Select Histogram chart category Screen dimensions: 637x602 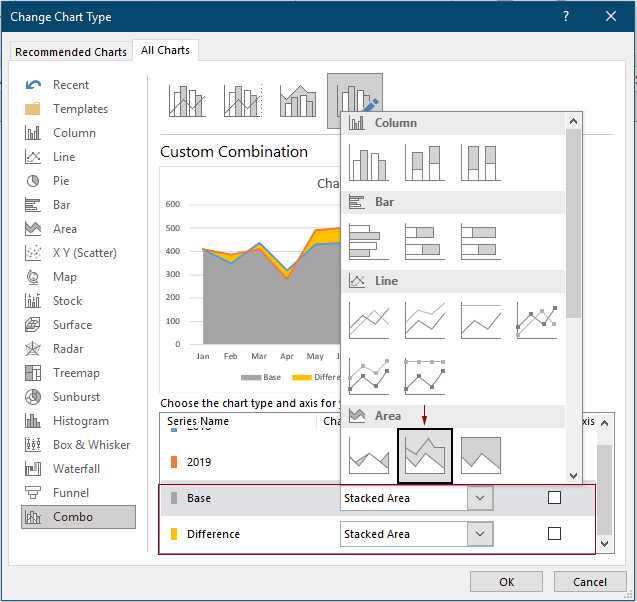80,421
